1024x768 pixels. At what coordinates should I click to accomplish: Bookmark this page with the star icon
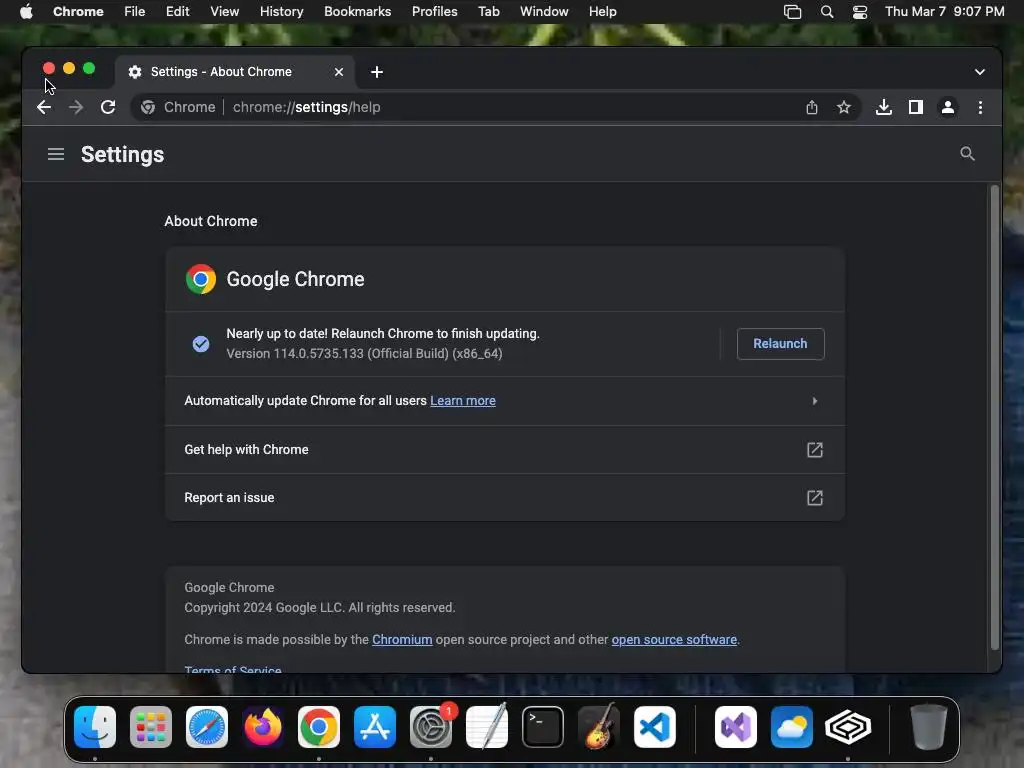click(844, 107)
